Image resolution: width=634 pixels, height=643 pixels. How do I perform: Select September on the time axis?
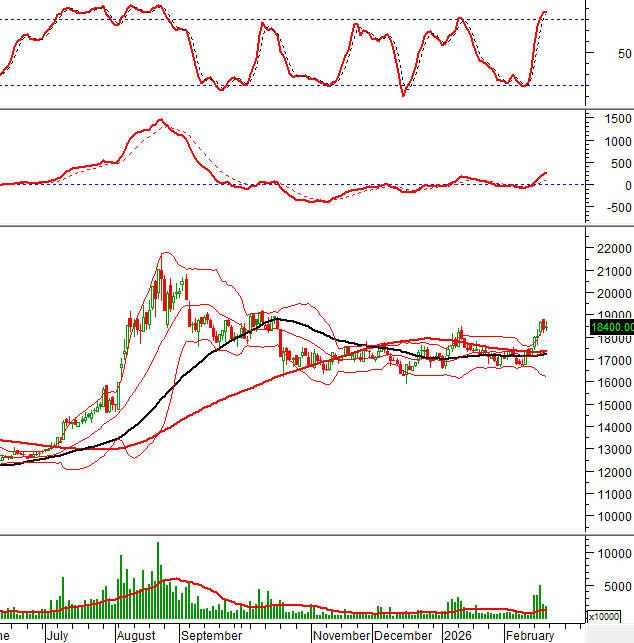coord(212,635)
